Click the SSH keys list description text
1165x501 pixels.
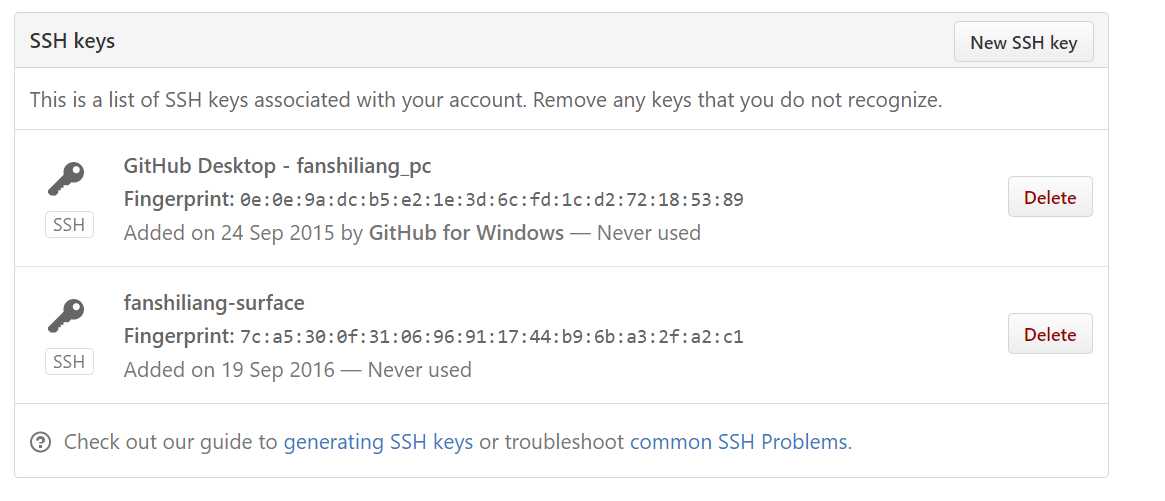486,100
